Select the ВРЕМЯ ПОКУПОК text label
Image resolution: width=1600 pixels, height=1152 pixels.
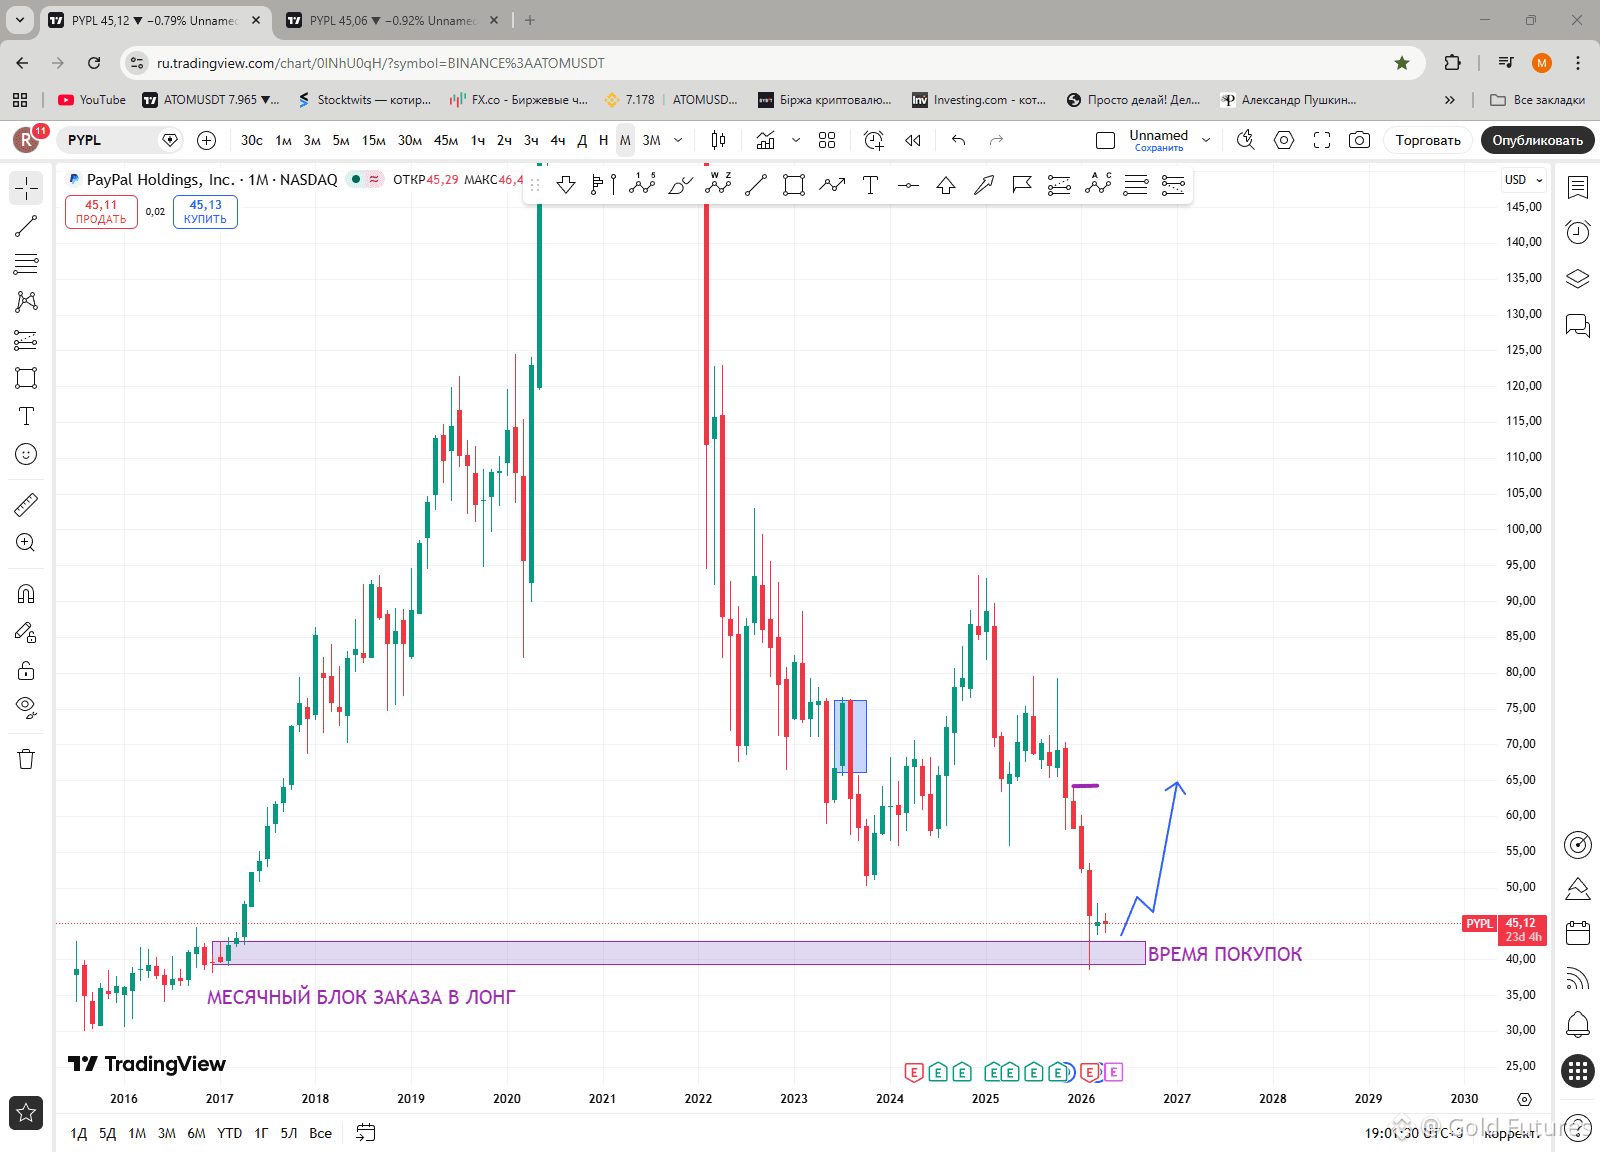pyautogui.click(x=1225, y=954)
